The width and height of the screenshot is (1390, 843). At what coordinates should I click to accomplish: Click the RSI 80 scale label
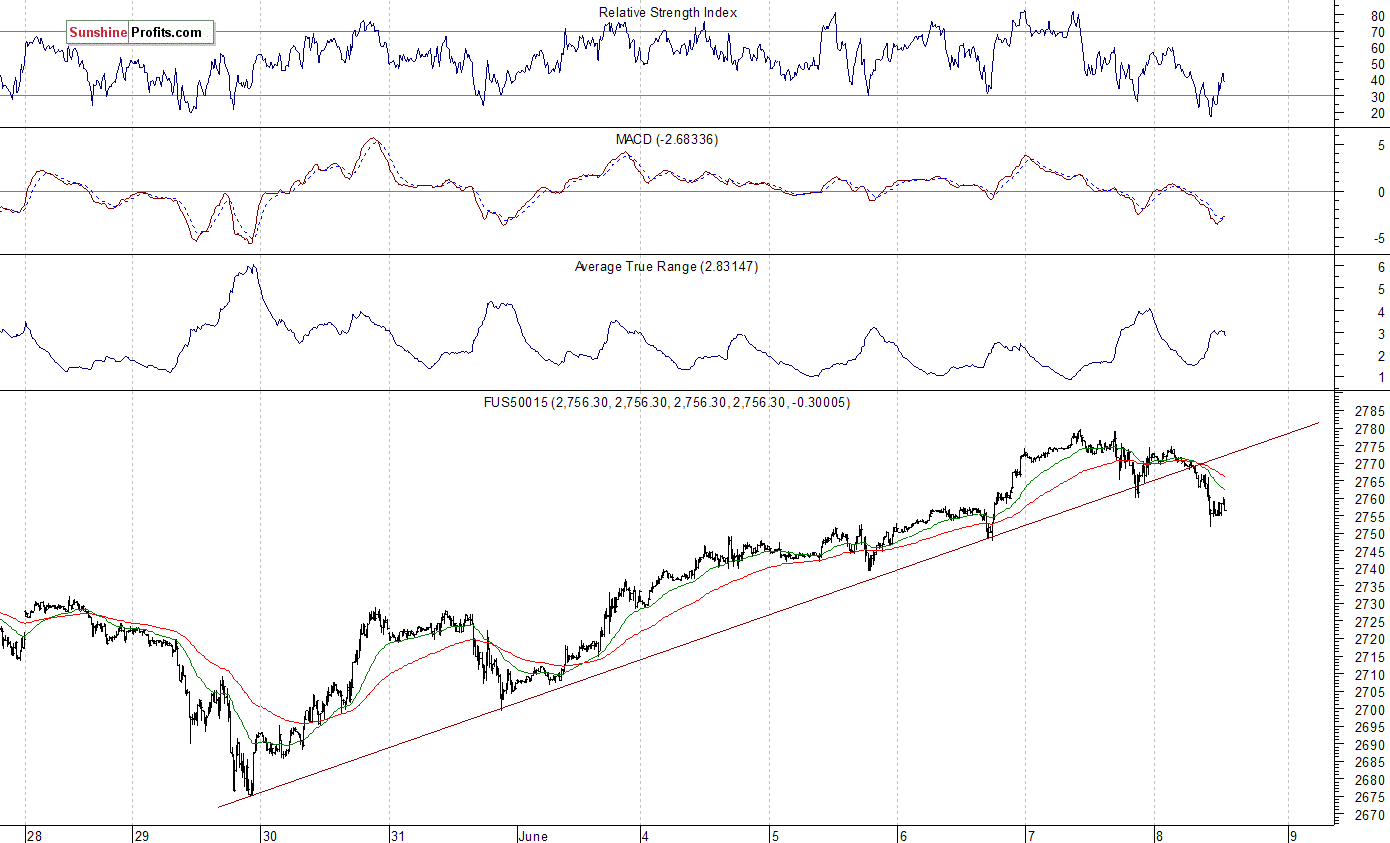1378,15
